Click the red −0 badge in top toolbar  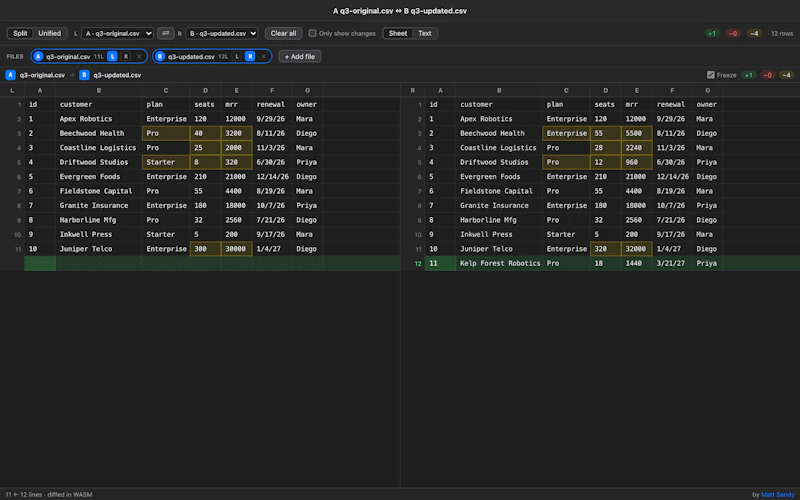click(x=733, y=33)
